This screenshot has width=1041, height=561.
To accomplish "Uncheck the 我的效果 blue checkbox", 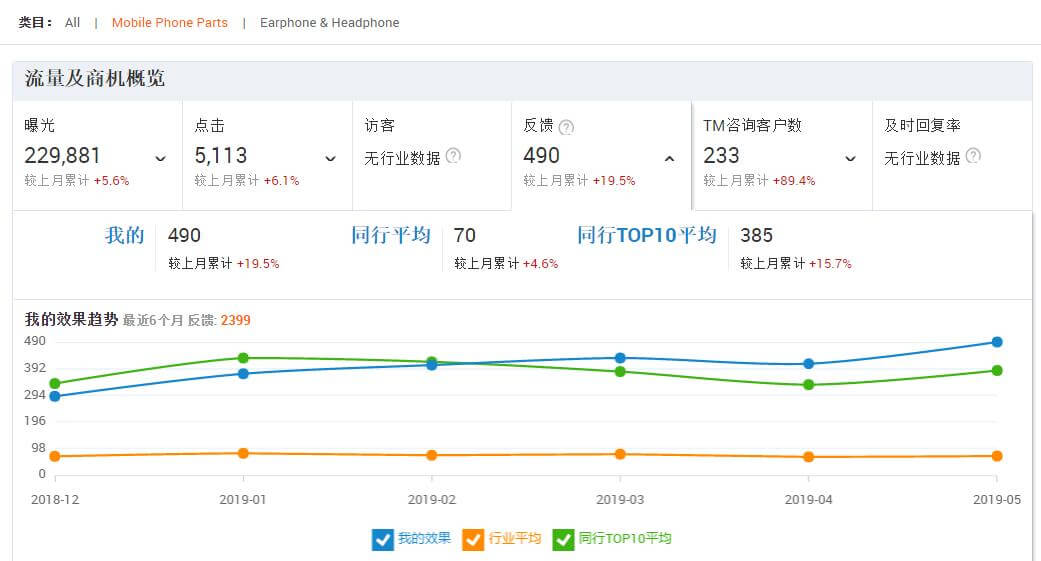I will pyautogui.click(x=382, y=539).
